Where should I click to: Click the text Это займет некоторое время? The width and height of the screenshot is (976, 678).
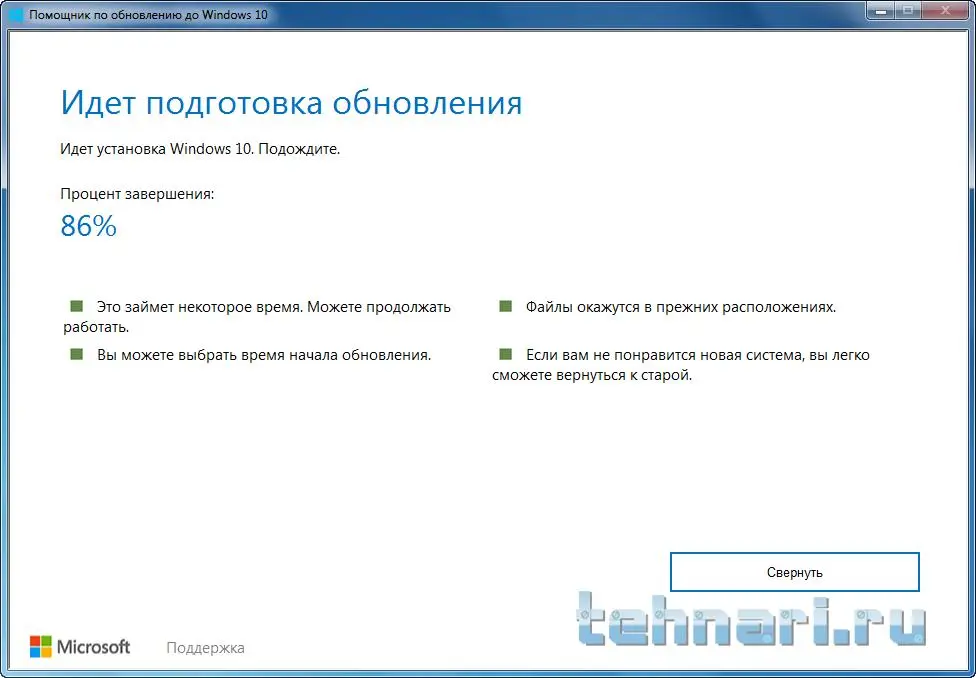click(200, 307)
